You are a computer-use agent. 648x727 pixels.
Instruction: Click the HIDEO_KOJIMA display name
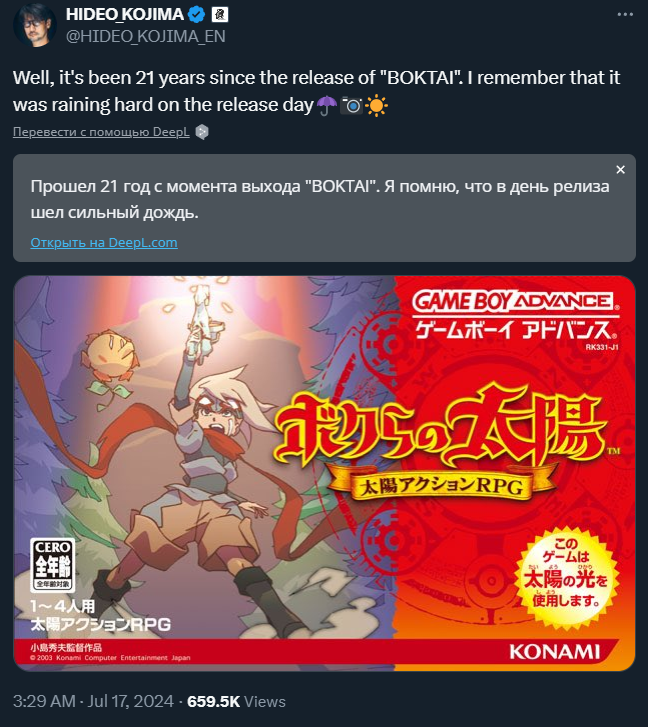click(125, 14)
